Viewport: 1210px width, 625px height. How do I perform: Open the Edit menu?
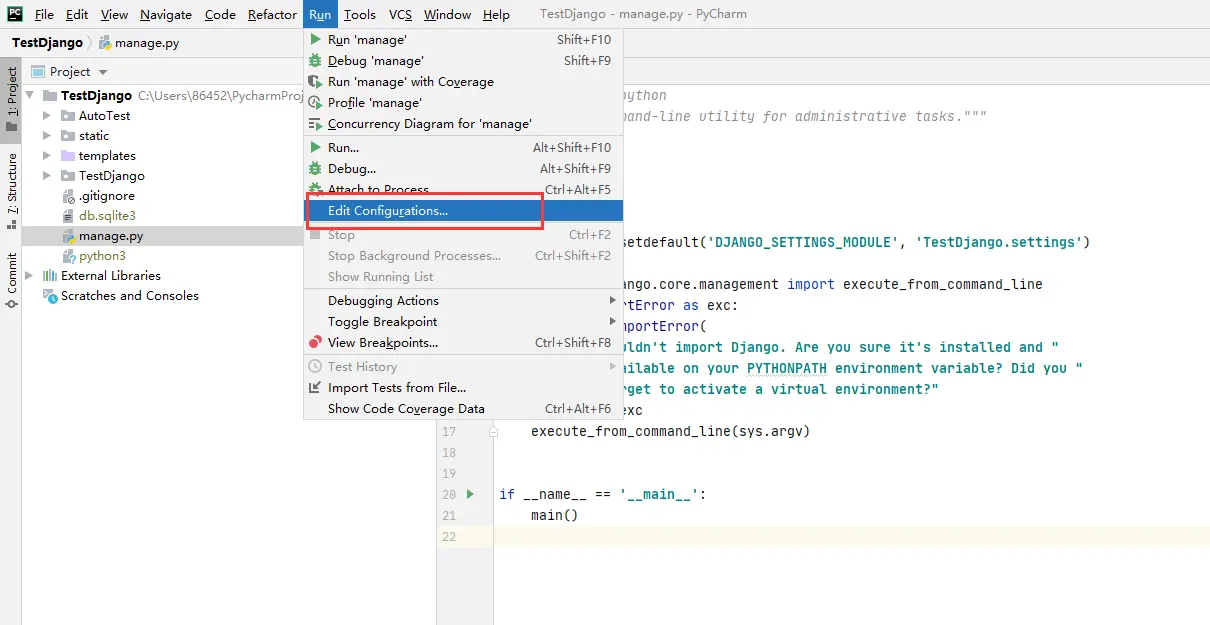pyautogui.click(x=77, y=14)
